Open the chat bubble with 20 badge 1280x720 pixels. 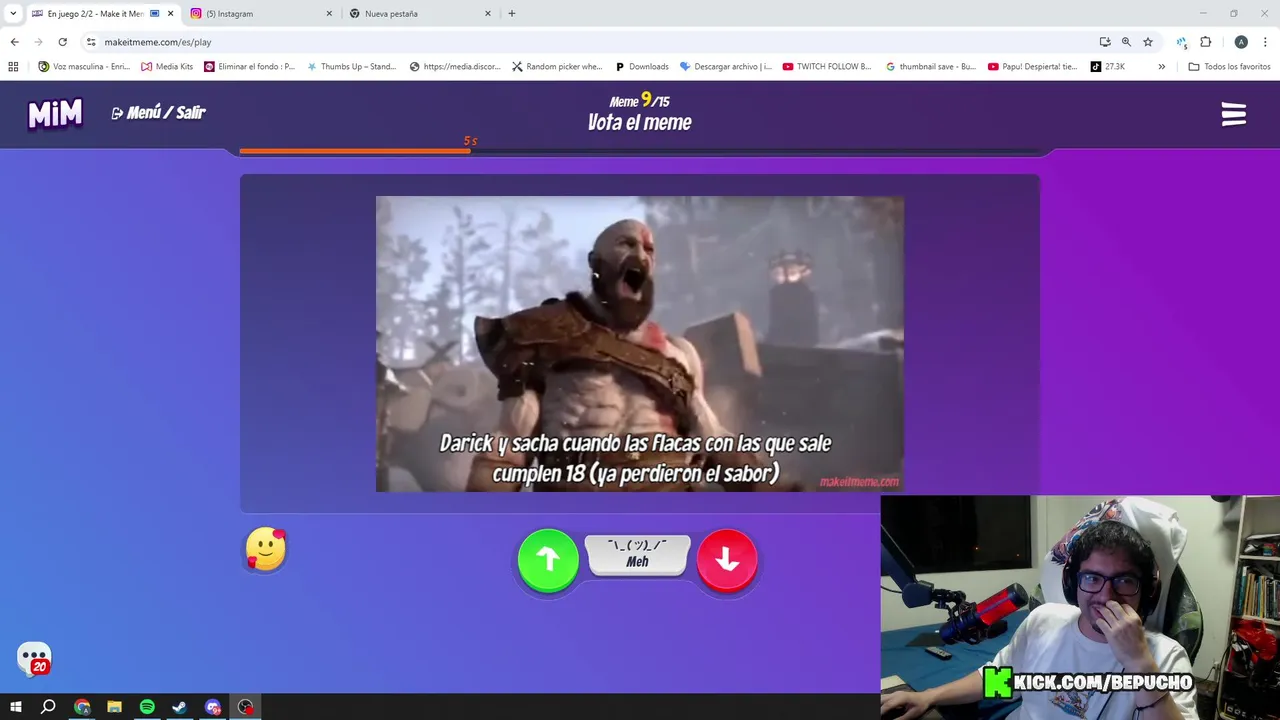(x=34, y=659)
